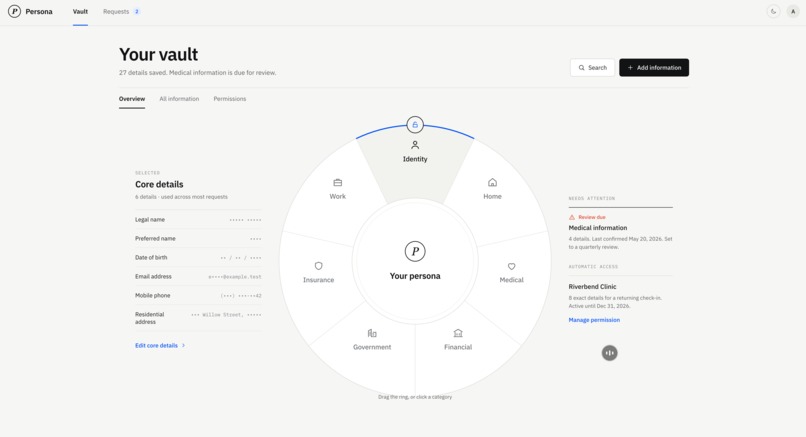This screenshot has width=806, height=437.
Task: Click the Review due warning icon
Action: pos(572,217)
